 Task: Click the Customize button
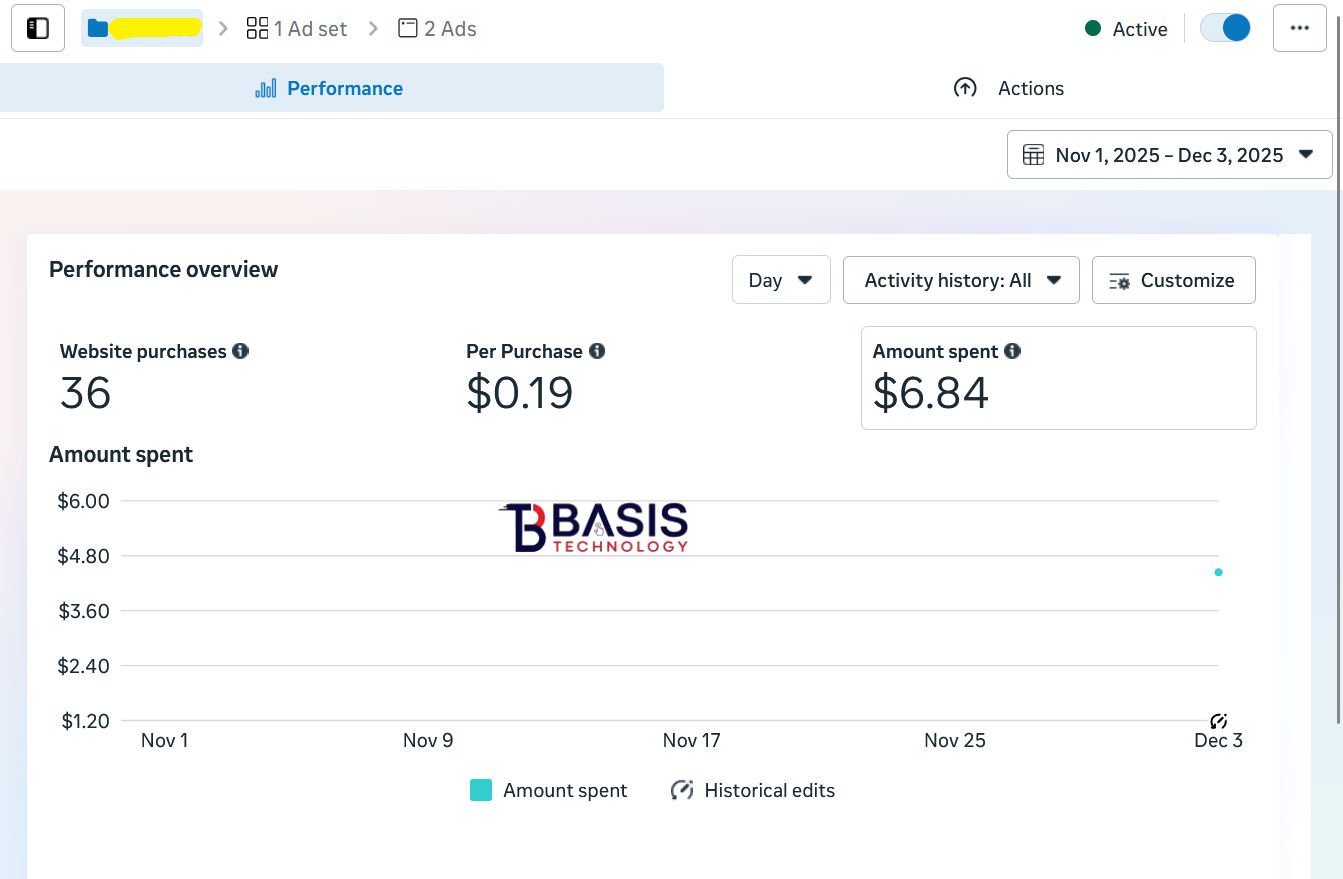coord(1173,280)
